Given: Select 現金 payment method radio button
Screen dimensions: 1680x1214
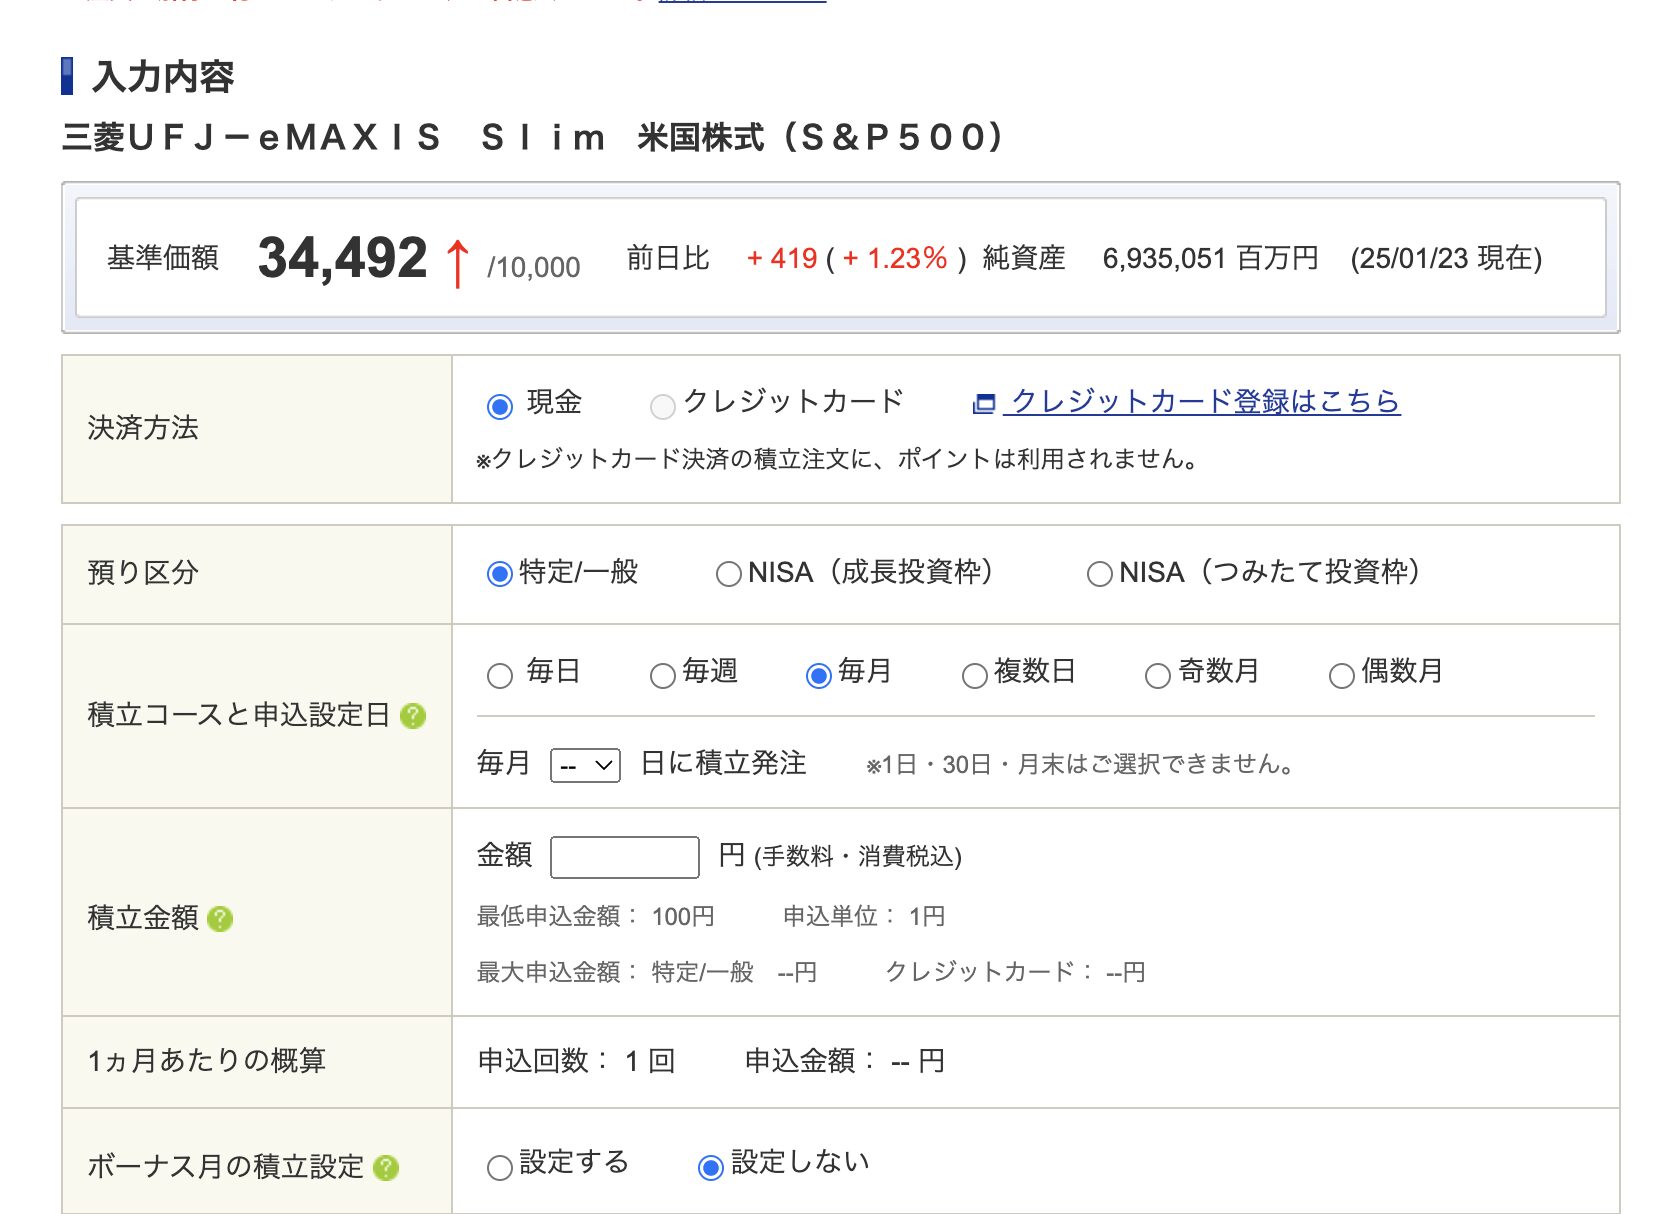Looking at the screenshot, I should click(499, 406).
